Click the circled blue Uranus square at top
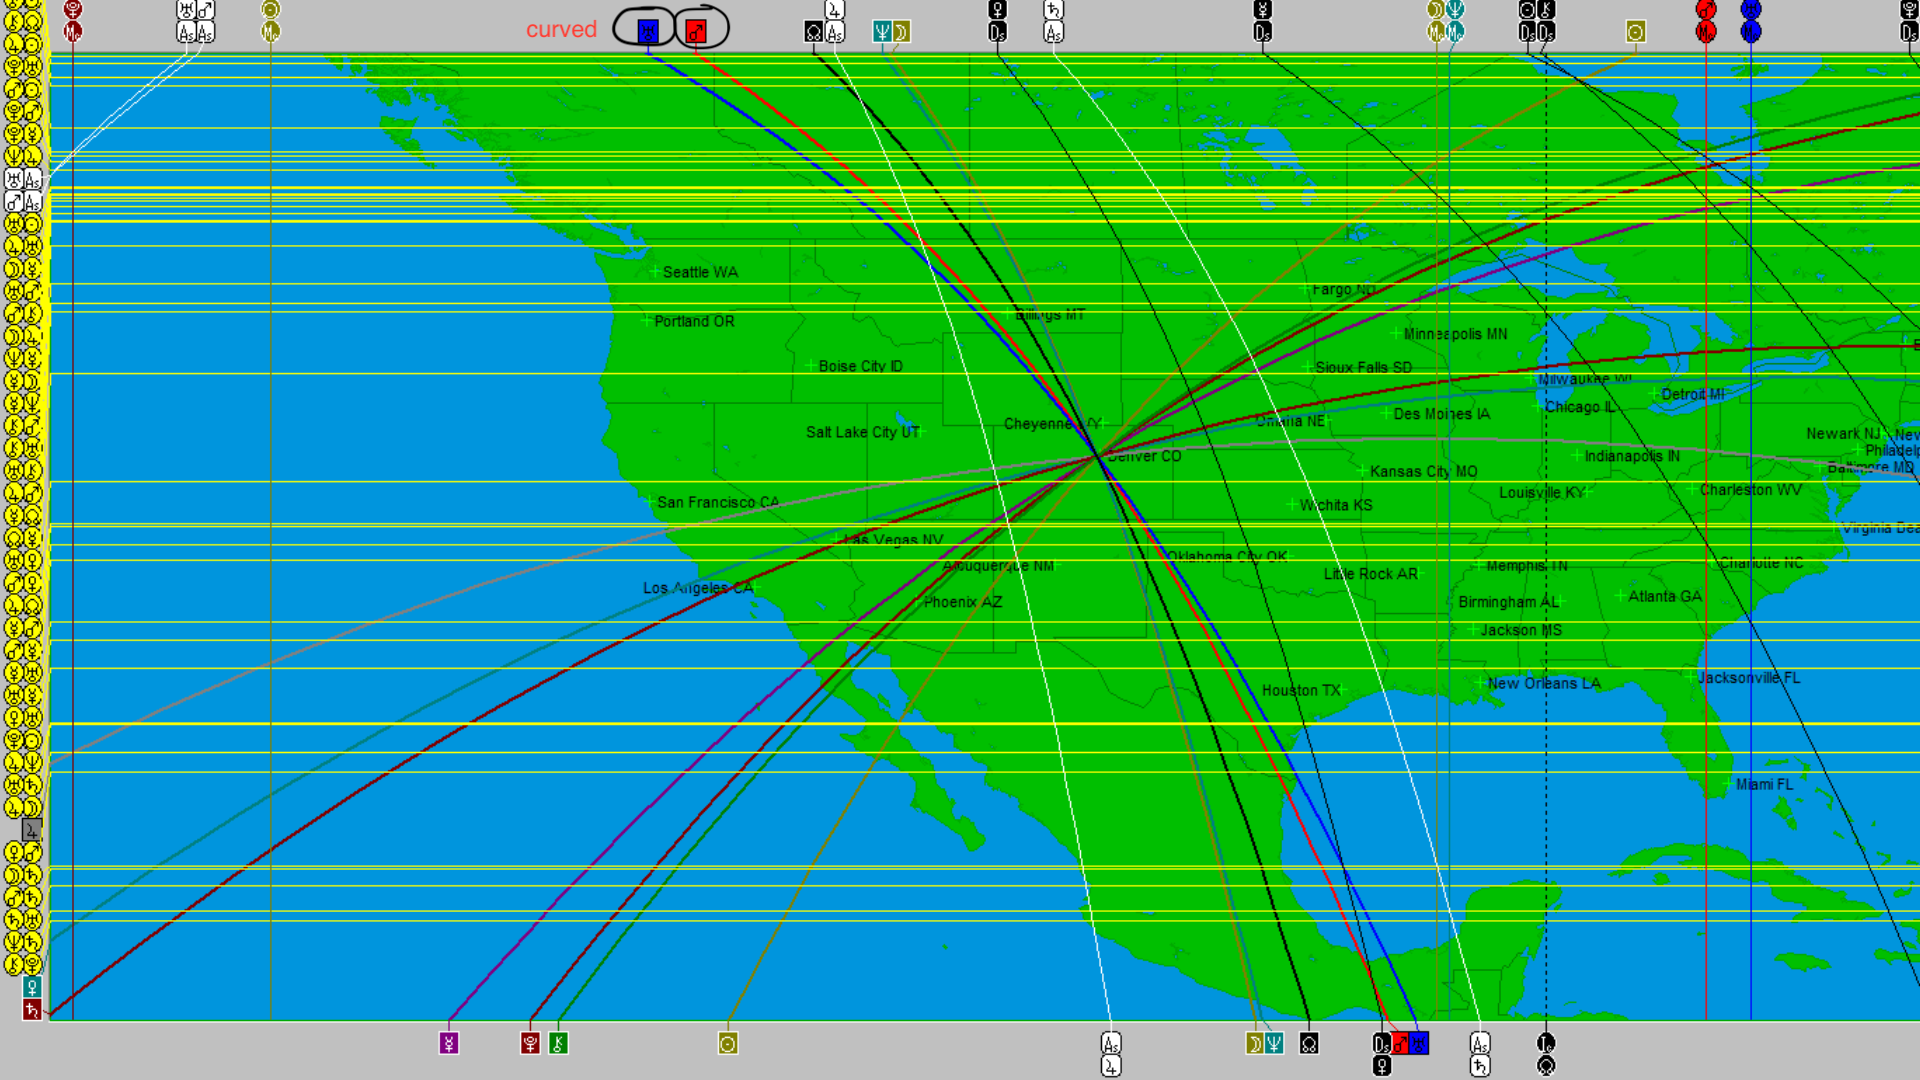 coord(648,31)
